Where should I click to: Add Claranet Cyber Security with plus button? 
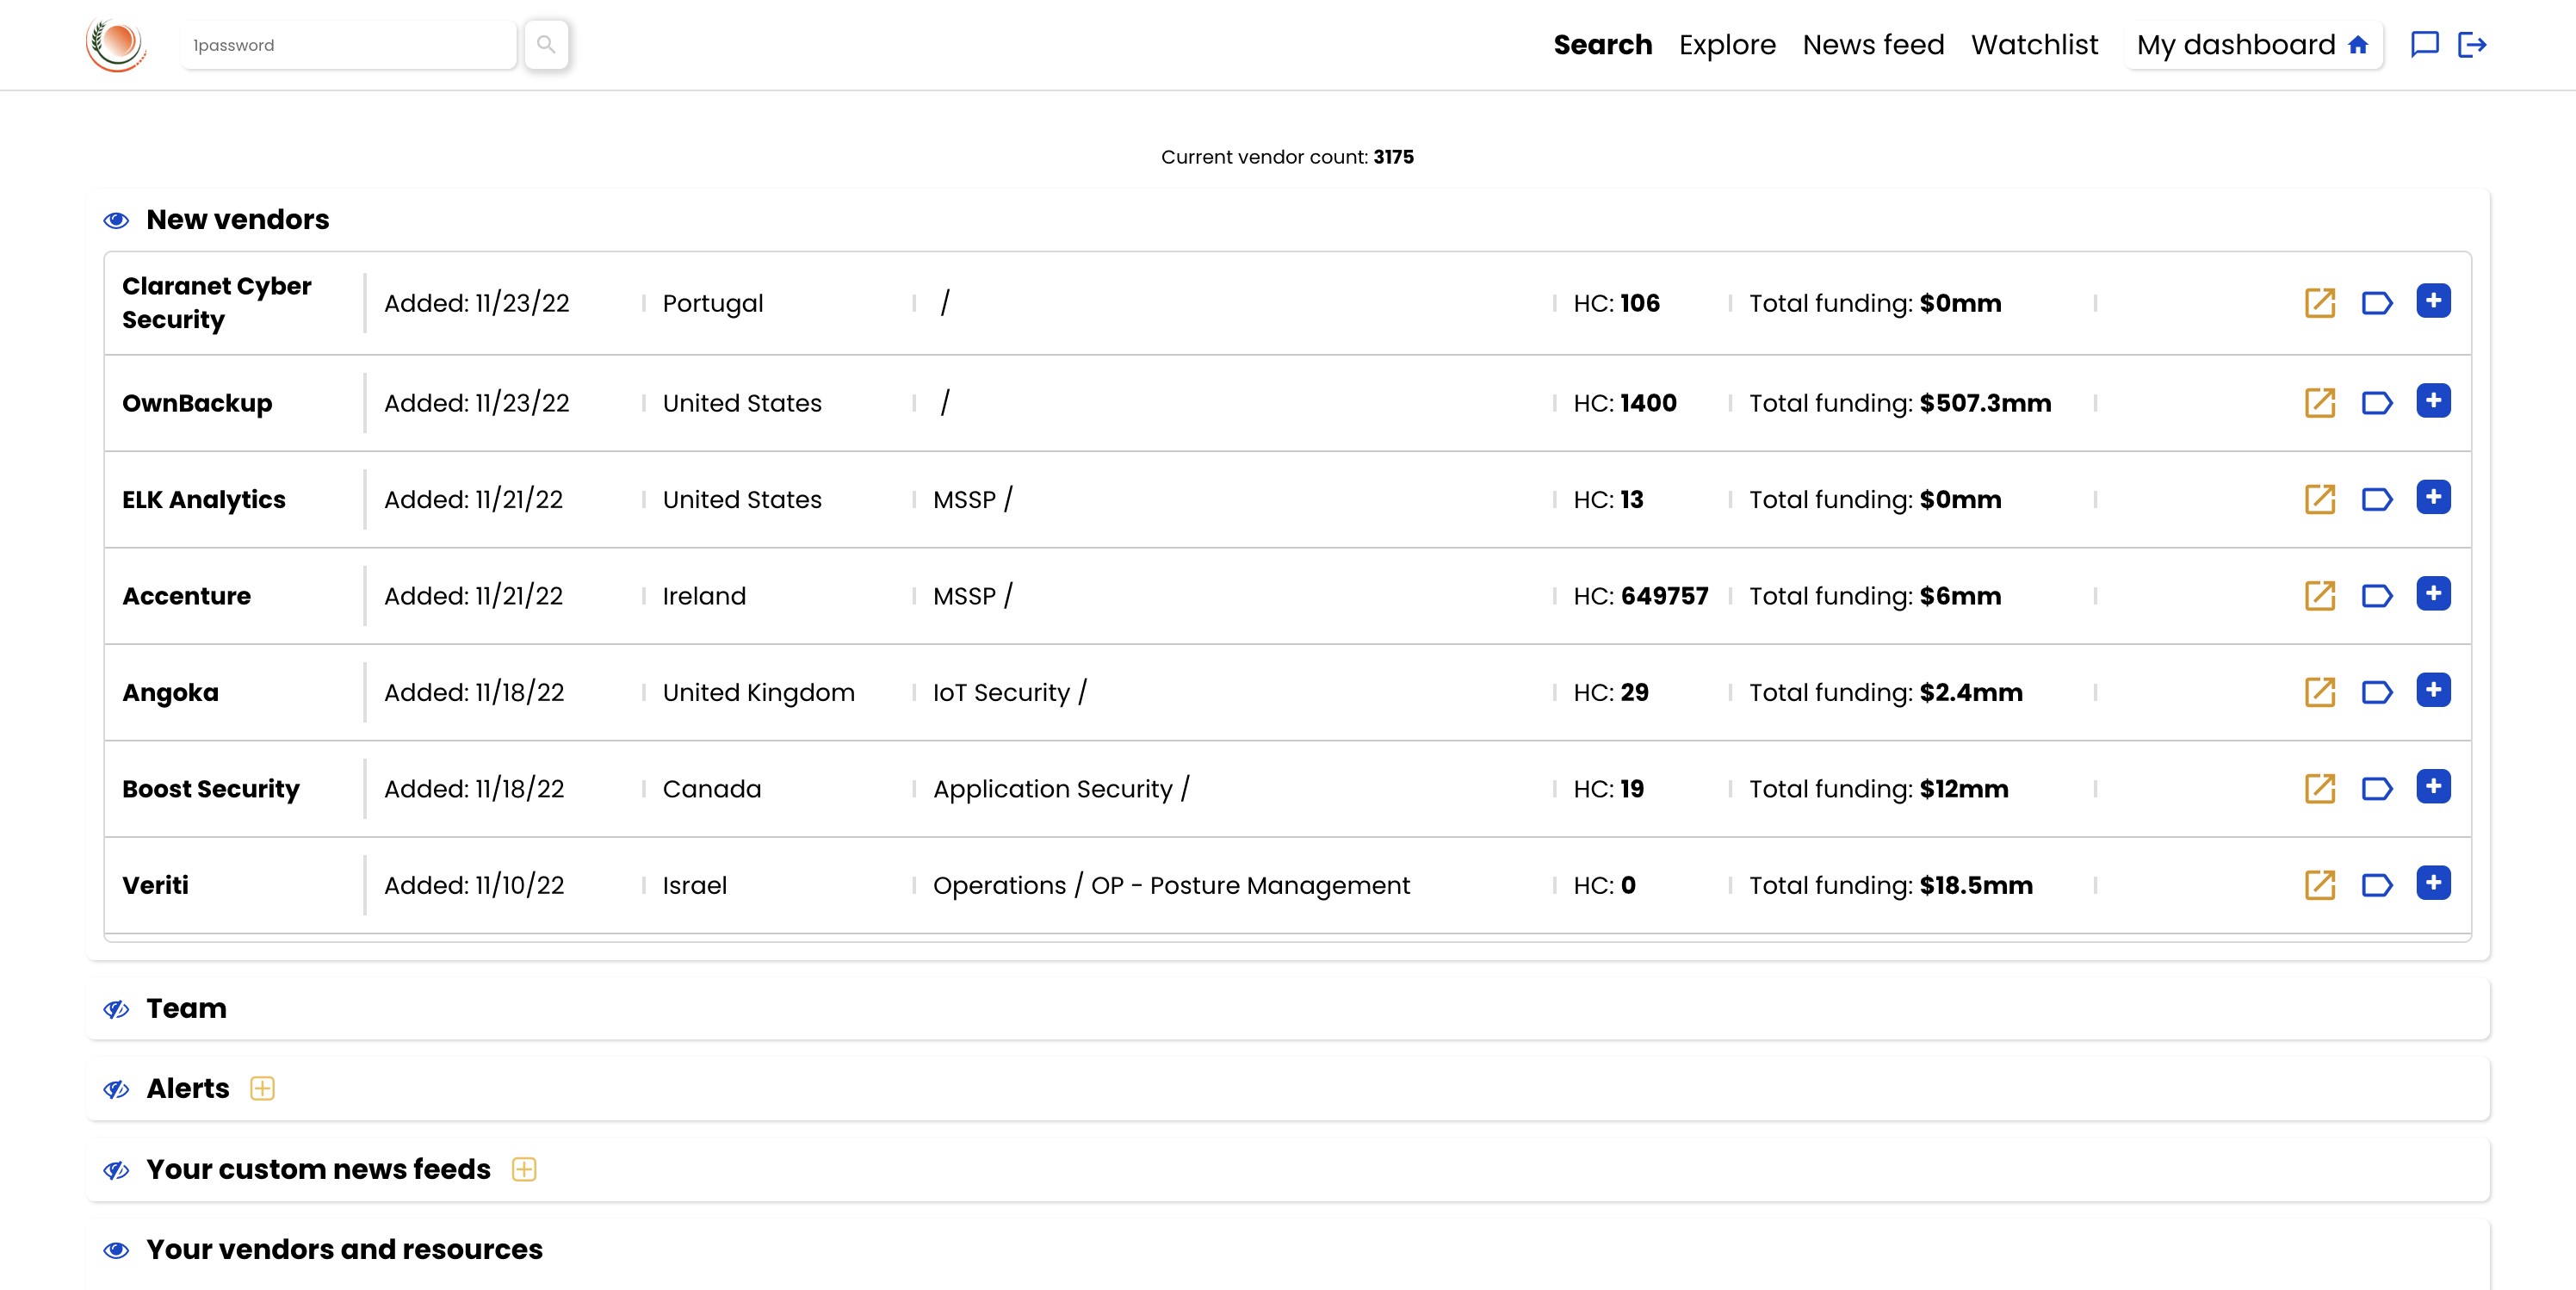point(2433,301)
